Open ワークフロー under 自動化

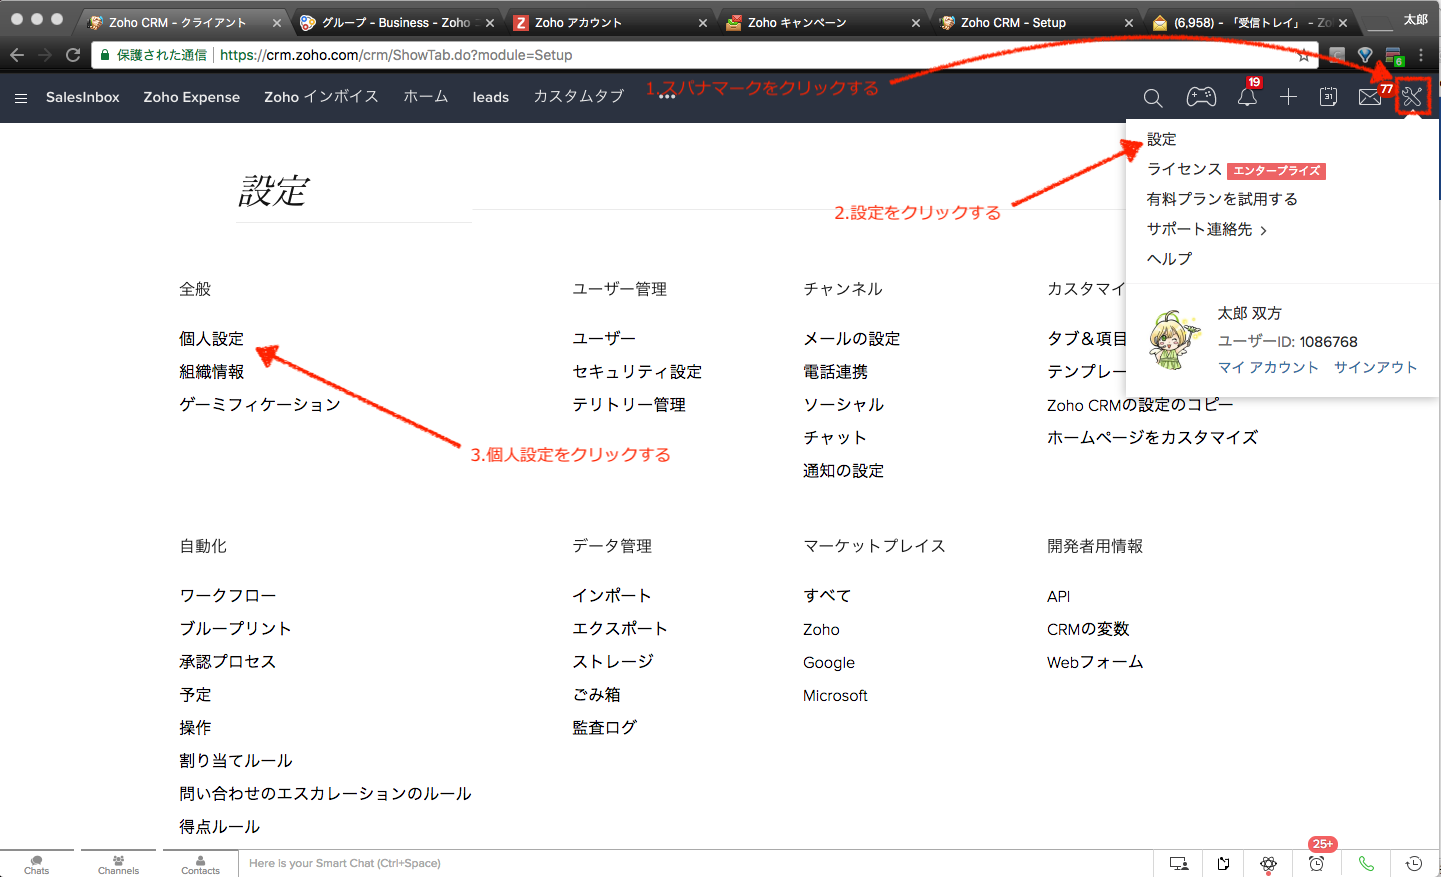pos(228,596)
